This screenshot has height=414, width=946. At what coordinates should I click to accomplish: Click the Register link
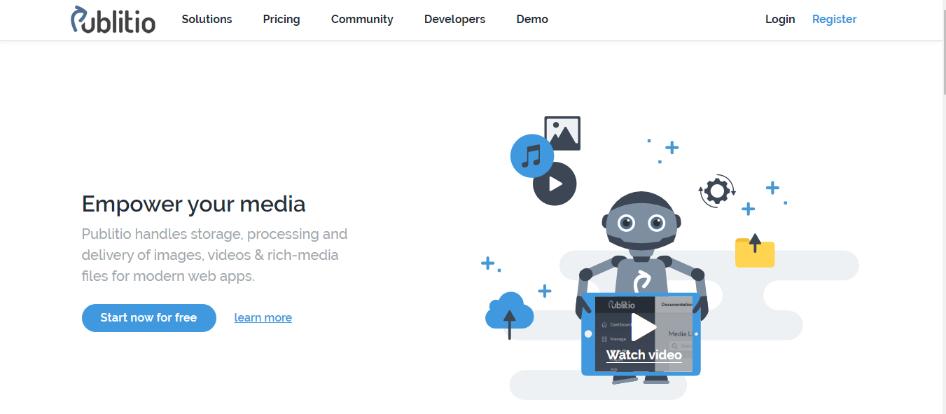pyautogui.click(x=834, y=19)
